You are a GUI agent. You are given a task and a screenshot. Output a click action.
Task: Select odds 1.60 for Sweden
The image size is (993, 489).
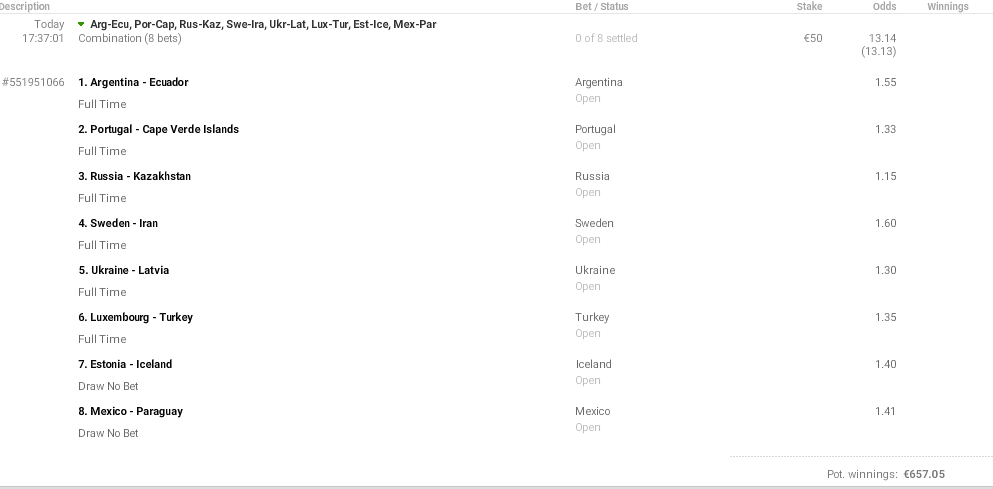click(x=885, y=223)
